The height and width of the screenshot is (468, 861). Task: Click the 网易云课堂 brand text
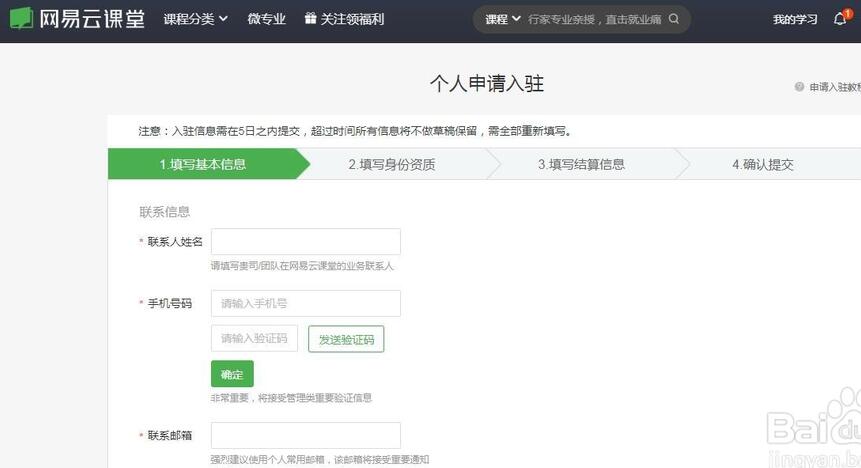click(92, 19)
